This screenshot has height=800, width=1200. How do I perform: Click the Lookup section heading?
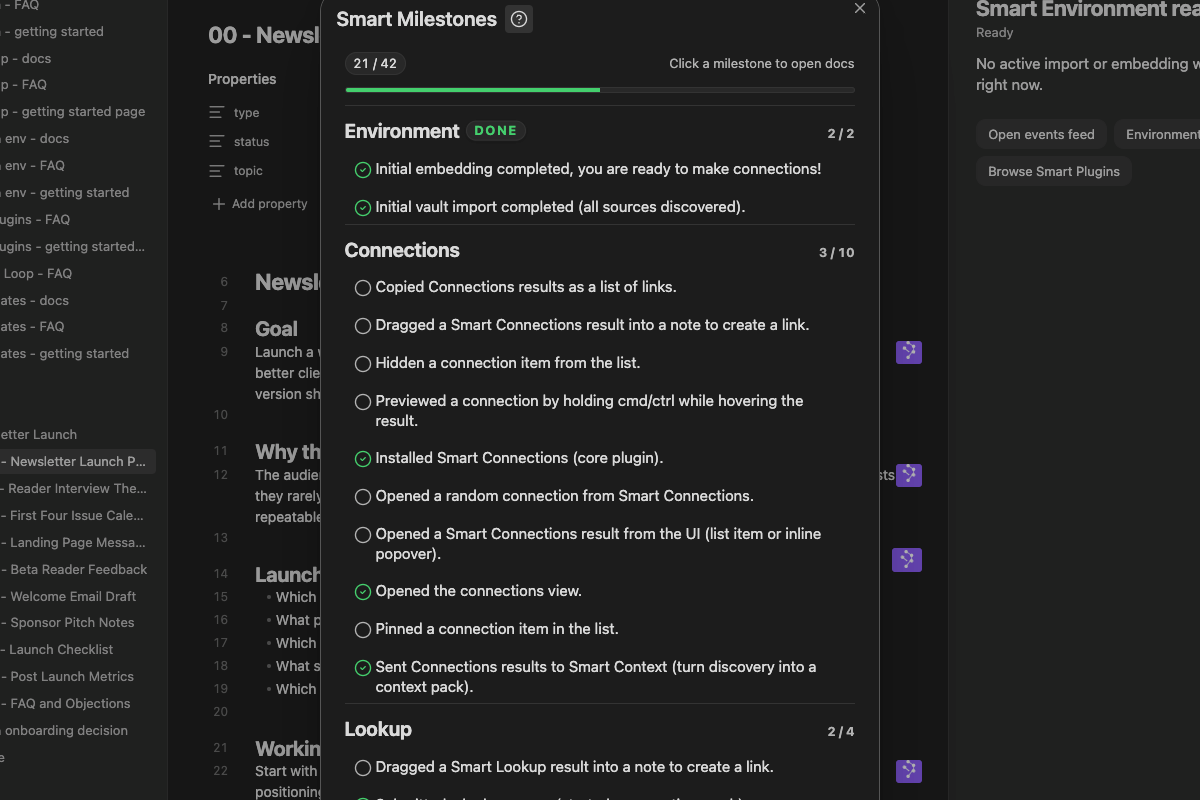(x=378, y=729)
